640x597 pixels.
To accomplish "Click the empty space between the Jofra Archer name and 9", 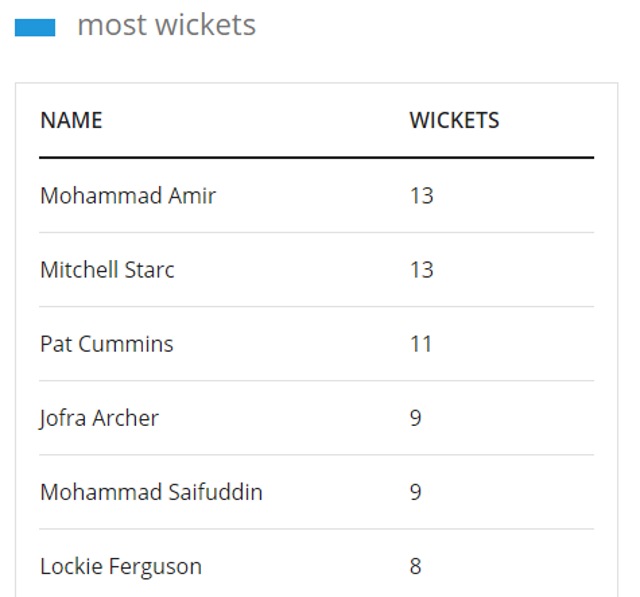I will tap(284, 418).
